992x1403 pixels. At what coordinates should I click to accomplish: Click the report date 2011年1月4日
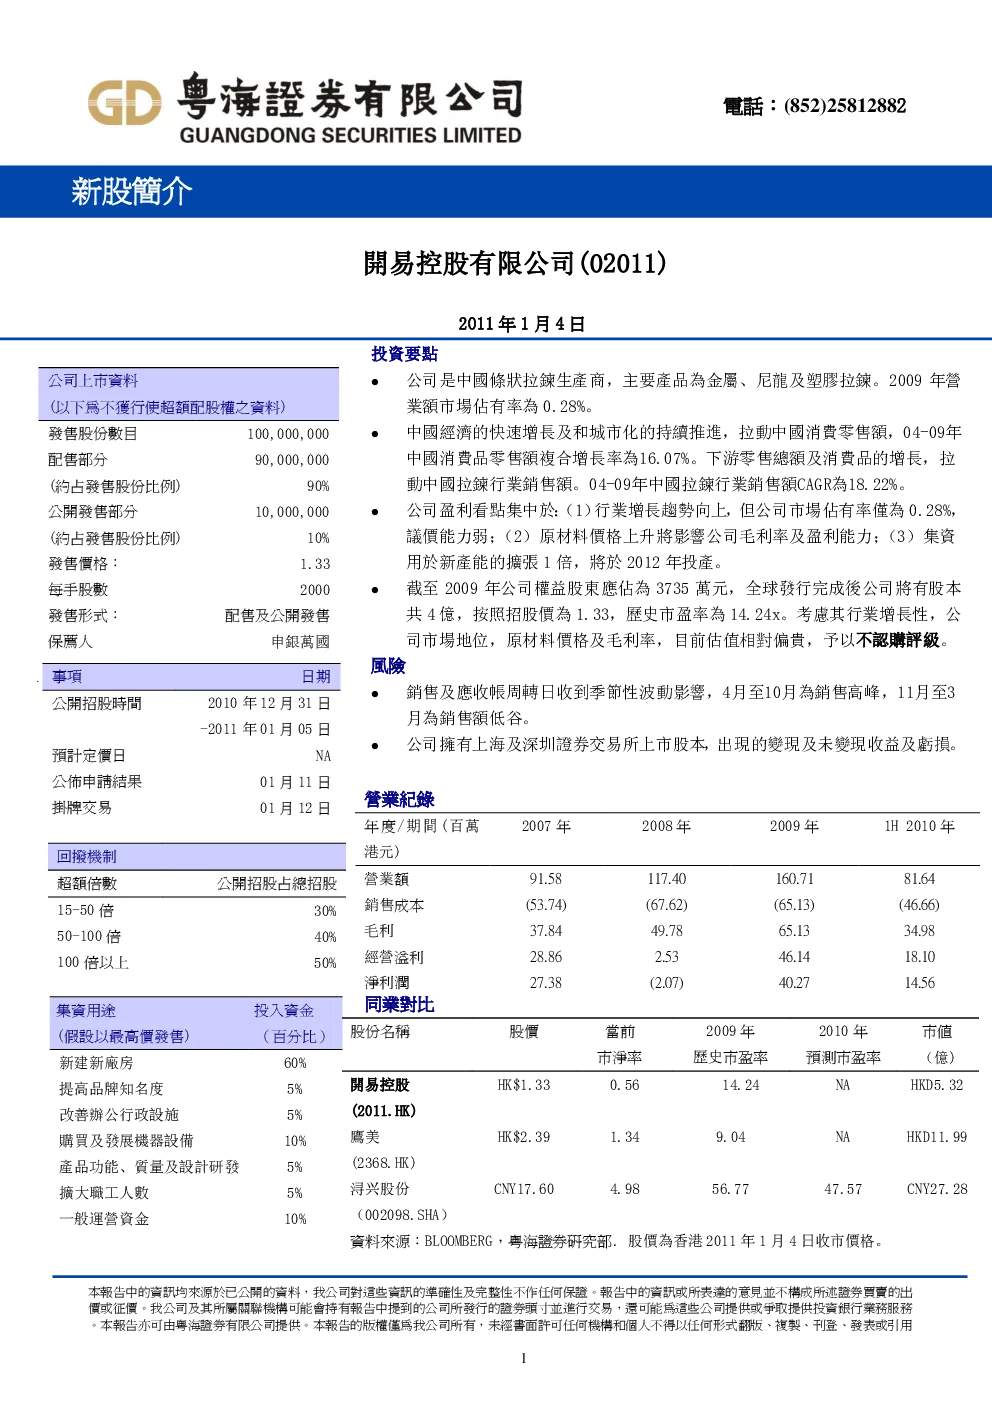point(521,324)
